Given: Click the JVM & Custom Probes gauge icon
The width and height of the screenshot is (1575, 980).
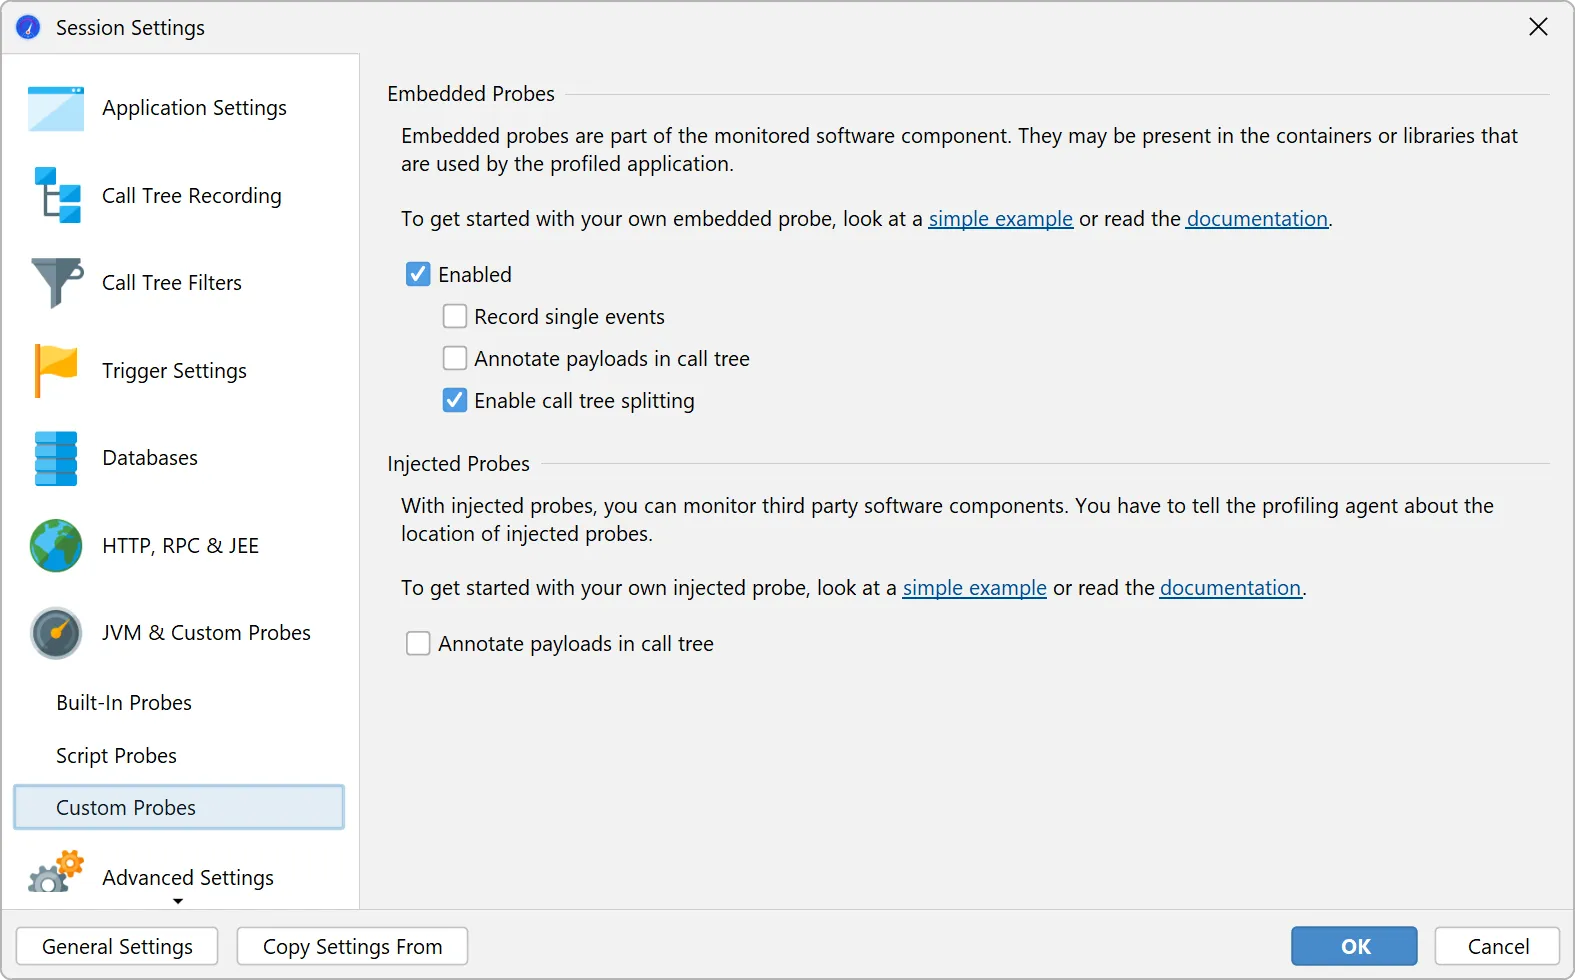Looking at the screenshot, I should [56, 633].
